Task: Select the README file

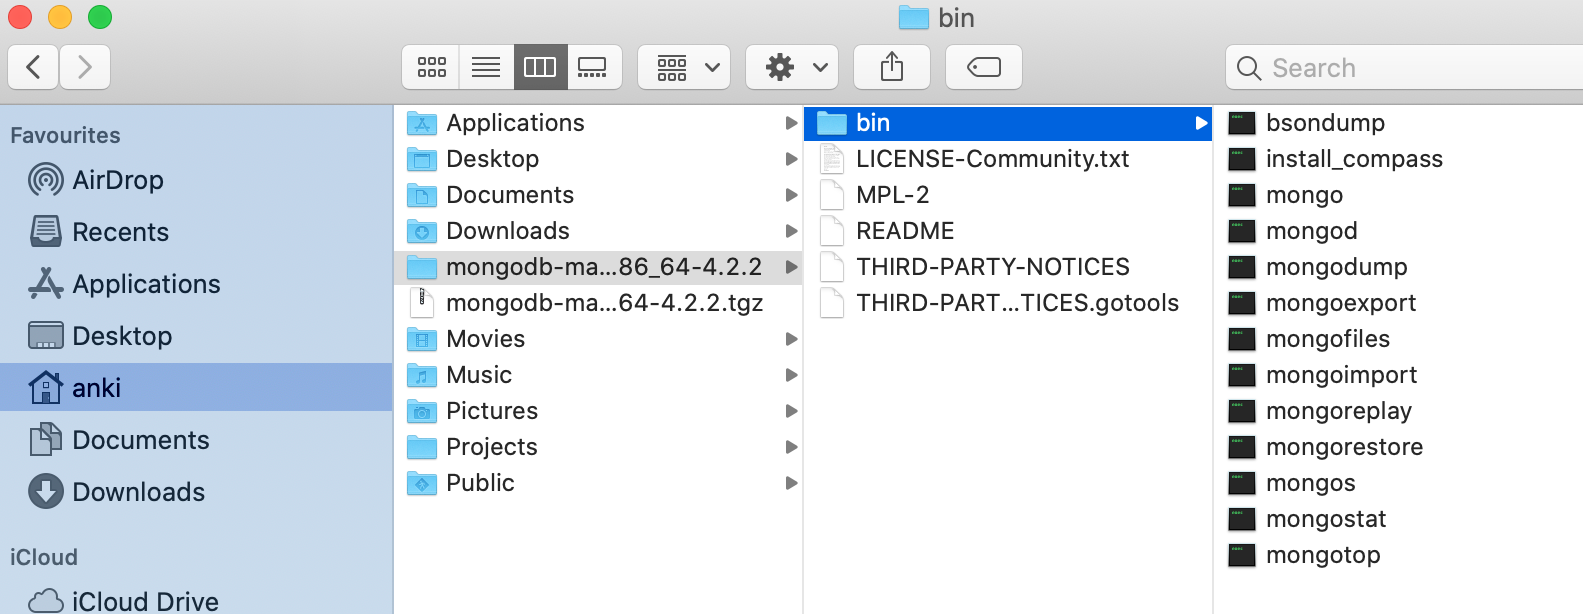Action: 1008,231
